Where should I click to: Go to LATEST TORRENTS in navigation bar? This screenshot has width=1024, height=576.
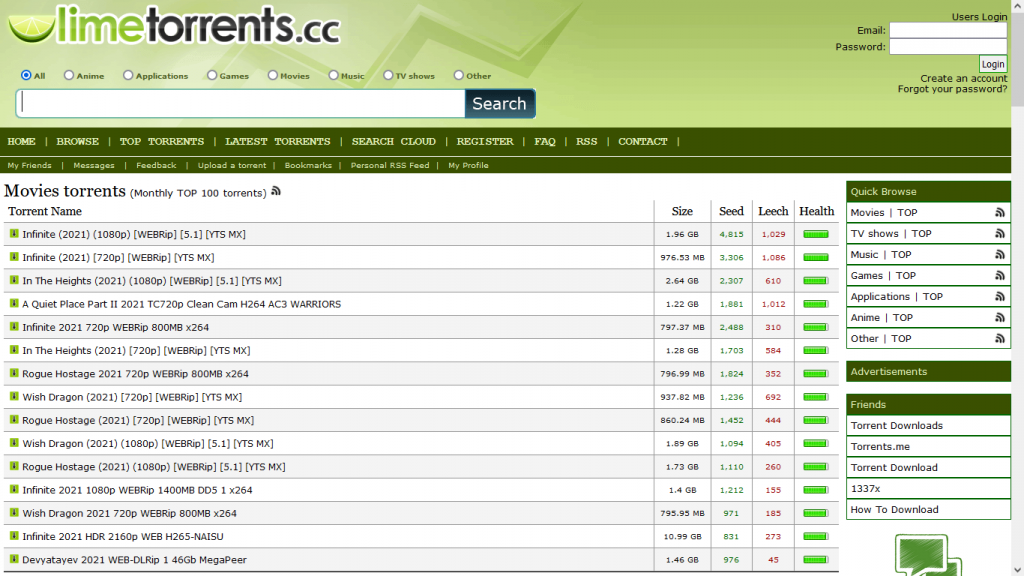(278, 142)
